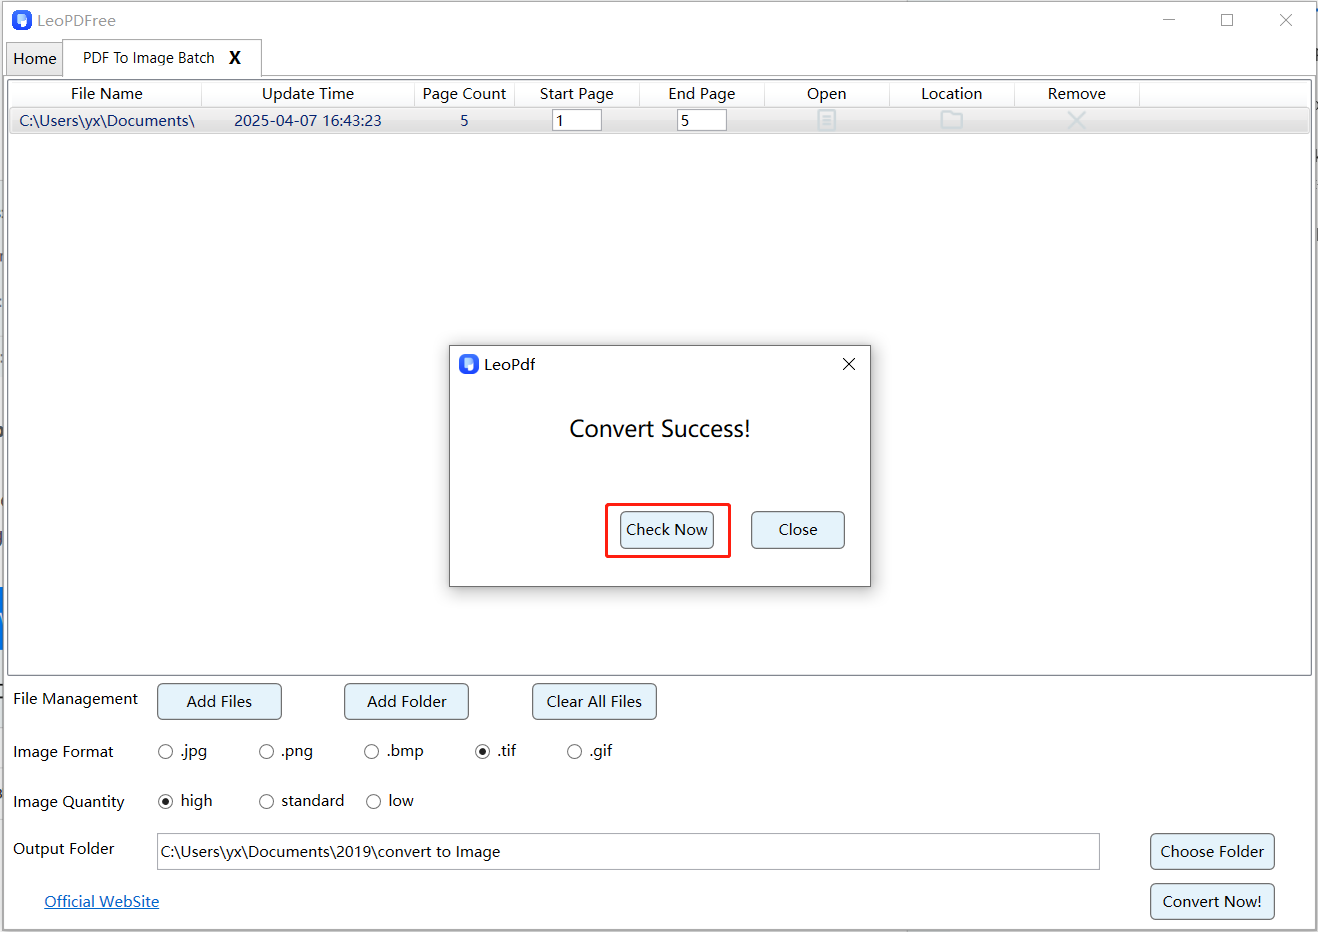Close the LeoPdf dialog with X
The height and width of the screenshot is (932, 1318).
tap(848, 364)
